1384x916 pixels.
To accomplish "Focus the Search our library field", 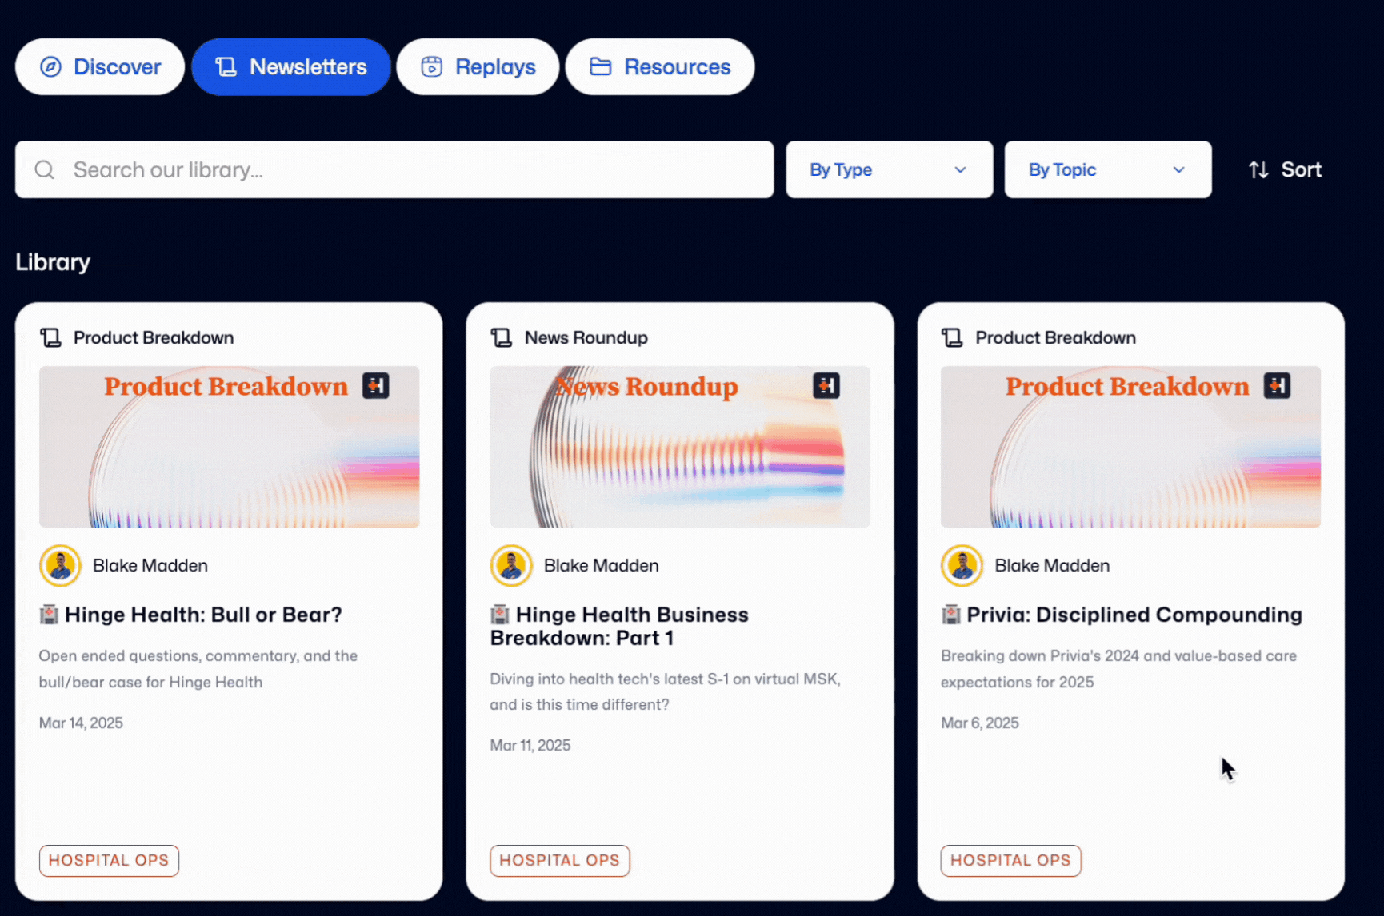I will tap(394, 170).
